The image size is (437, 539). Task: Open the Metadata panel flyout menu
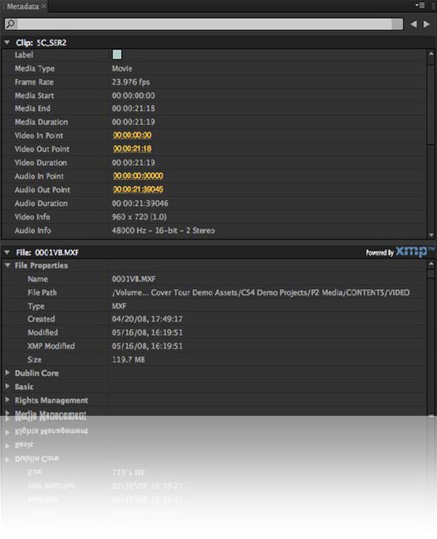(x=420, y=5)
